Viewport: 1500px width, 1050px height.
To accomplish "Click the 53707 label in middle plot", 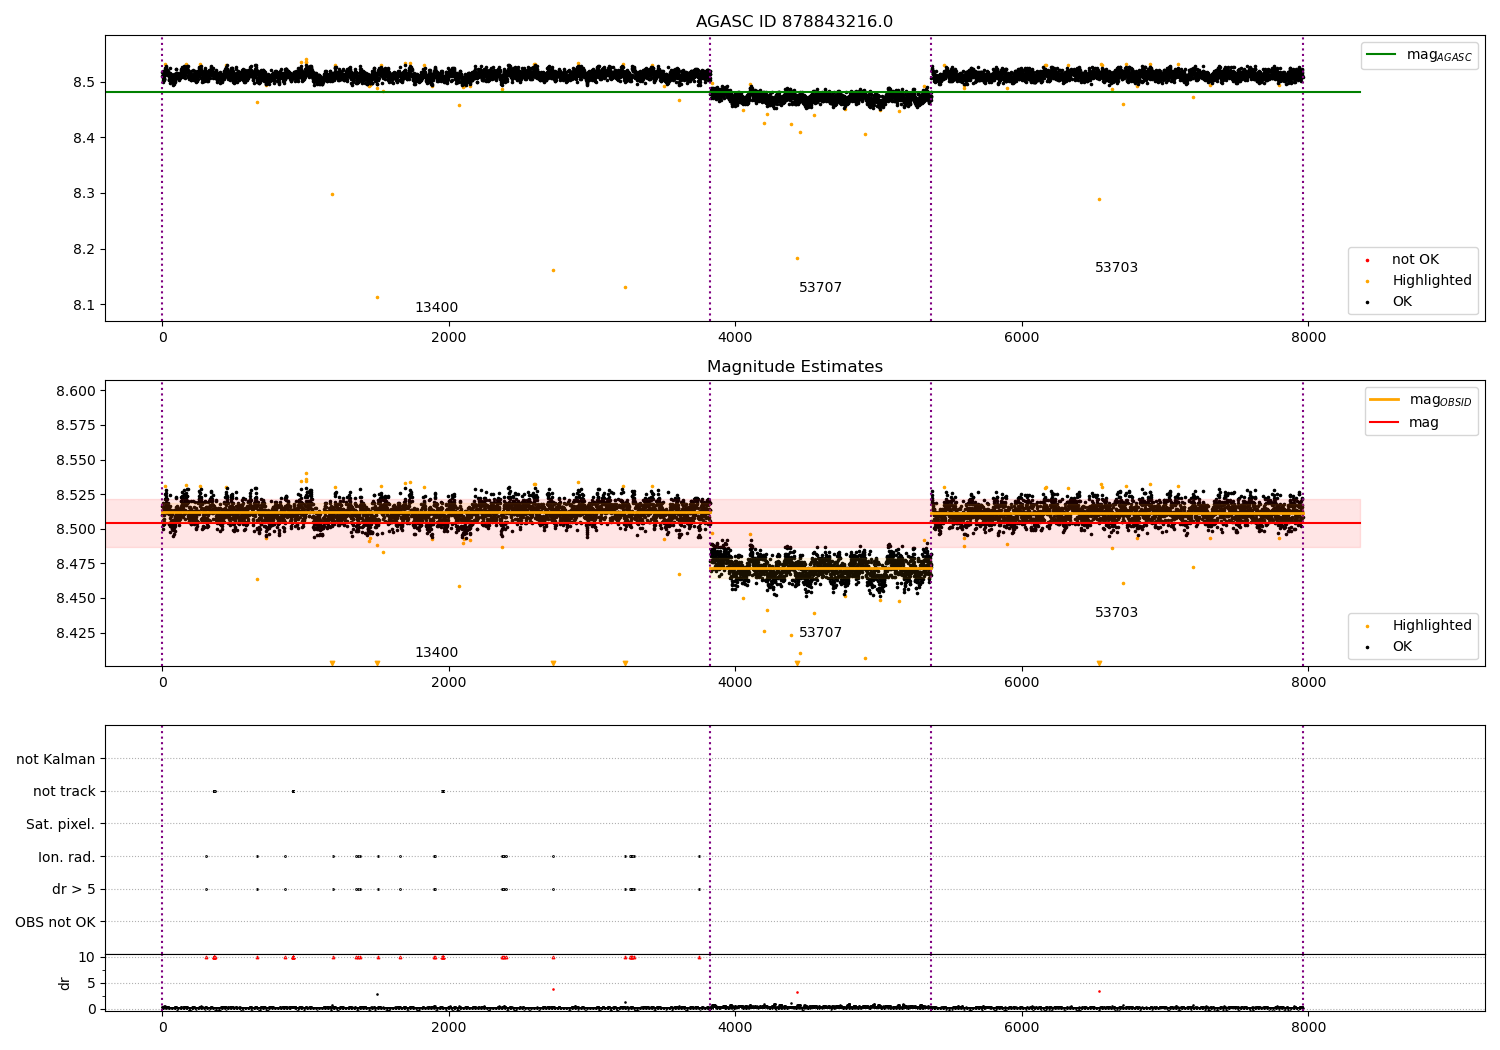I will tap(820, 633).
